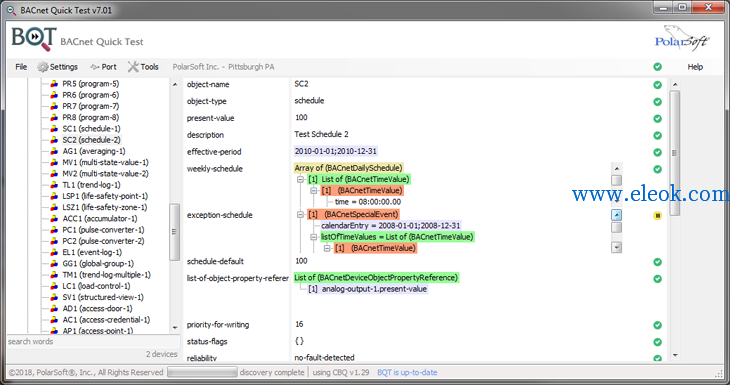730x385 pixels.
Task: Click the time = 08:00:00.00 entry
Action: pyautogui.click(x=368, y=202)
